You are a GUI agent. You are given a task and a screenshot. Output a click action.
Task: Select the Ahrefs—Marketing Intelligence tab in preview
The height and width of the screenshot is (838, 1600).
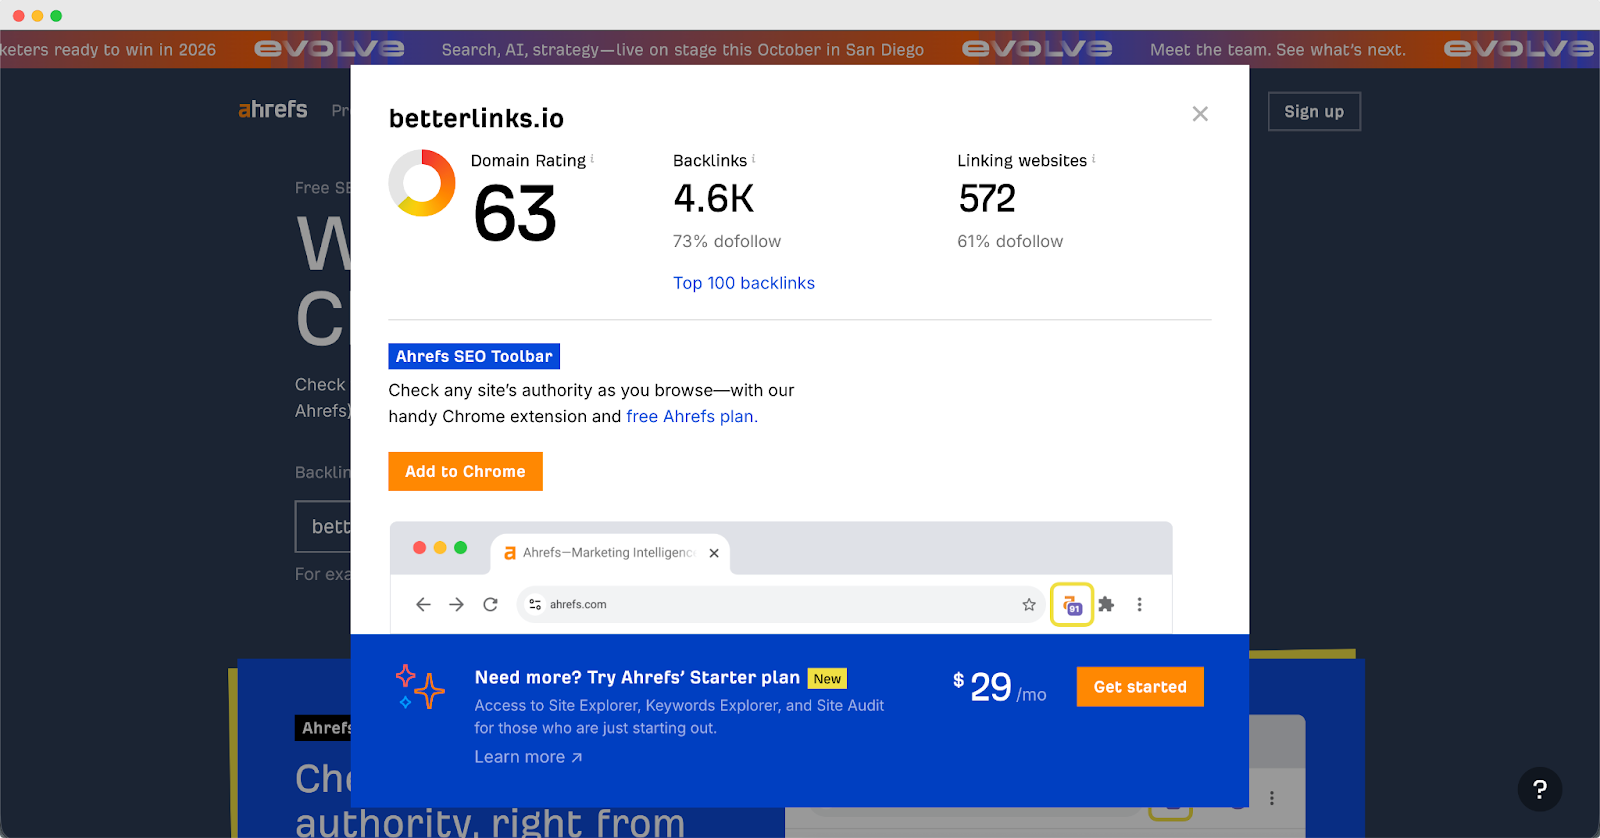[x=609, y=553]
